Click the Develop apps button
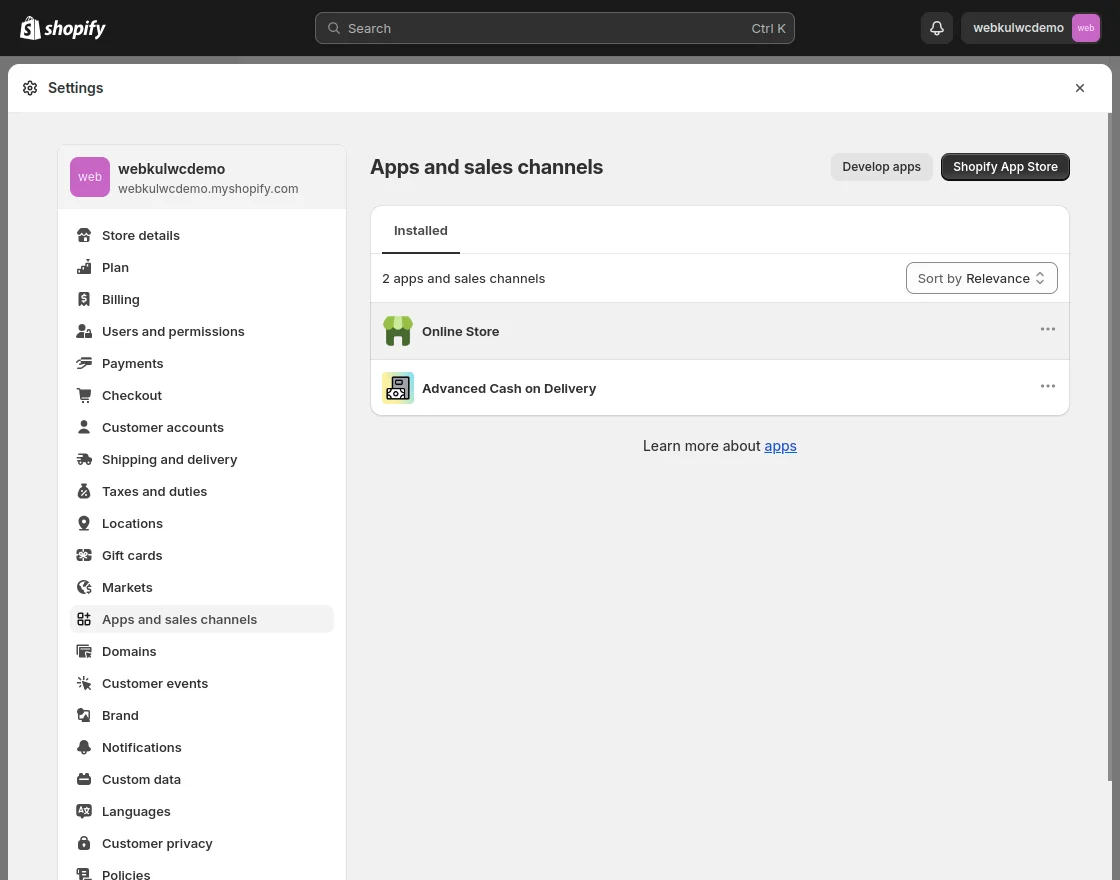The height and width of the screenshot is (880, 1120). click(881, 166)
